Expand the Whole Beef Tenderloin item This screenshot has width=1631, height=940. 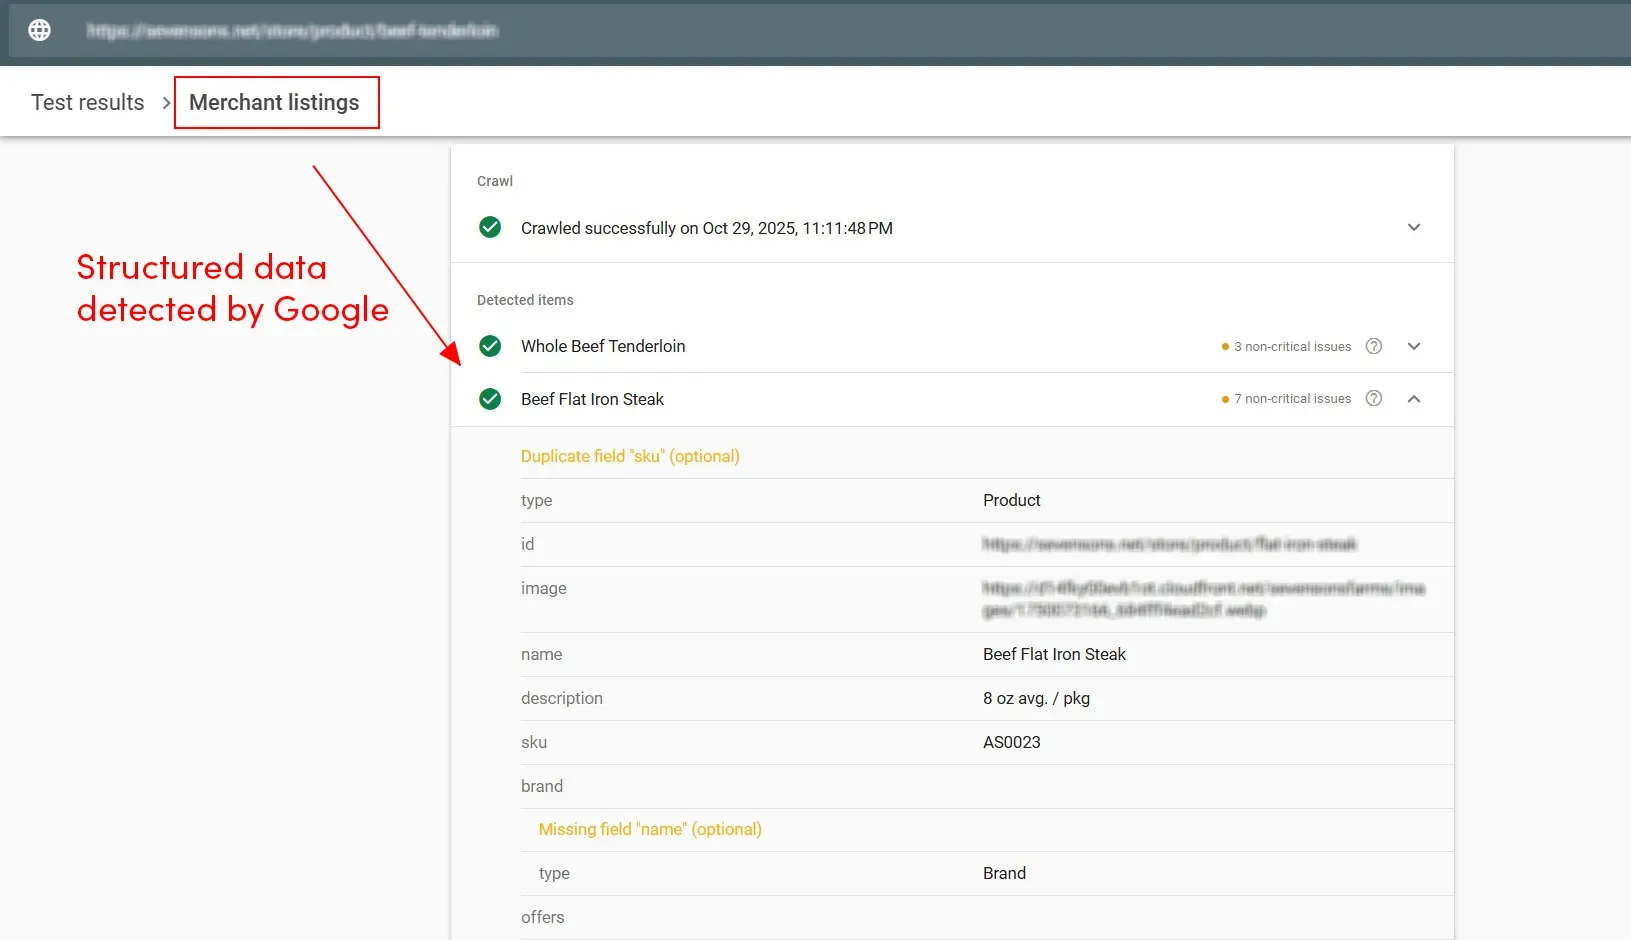point(1414,346)
